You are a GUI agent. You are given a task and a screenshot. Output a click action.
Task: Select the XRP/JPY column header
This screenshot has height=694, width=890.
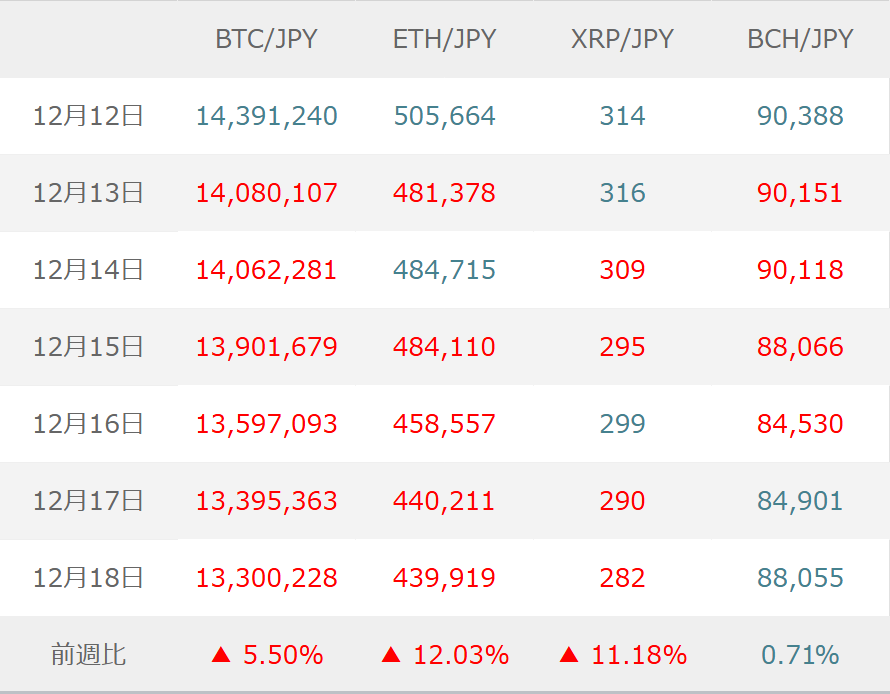(x=622, y=39)
